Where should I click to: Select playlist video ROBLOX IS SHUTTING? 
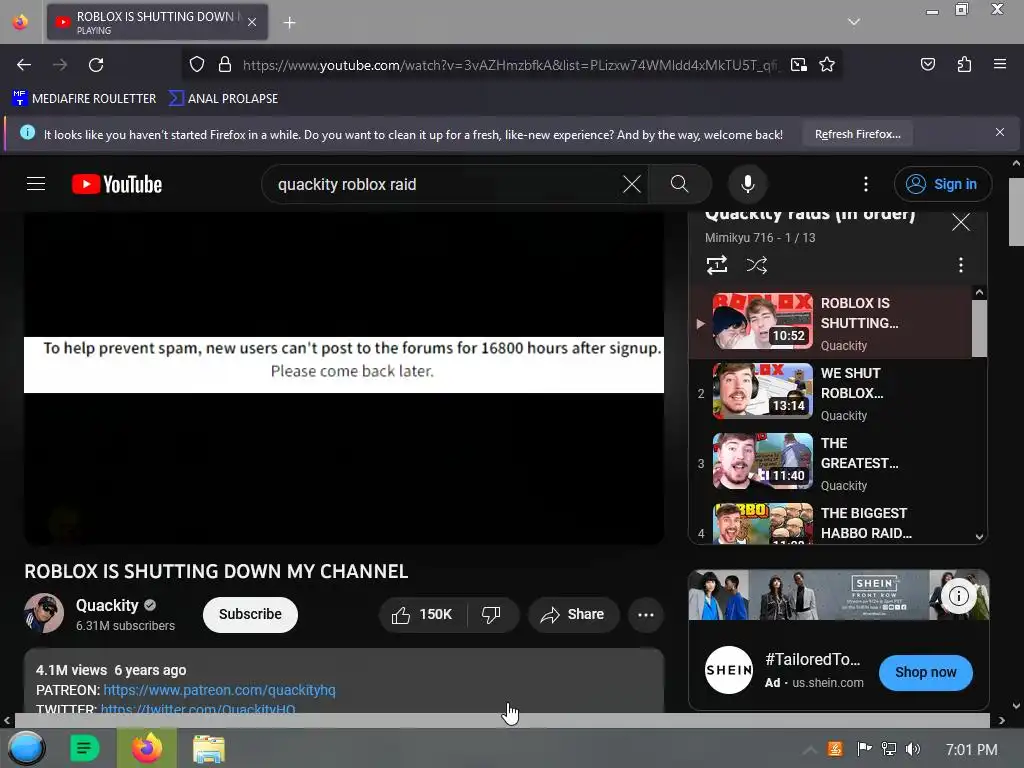coord(831,323)
